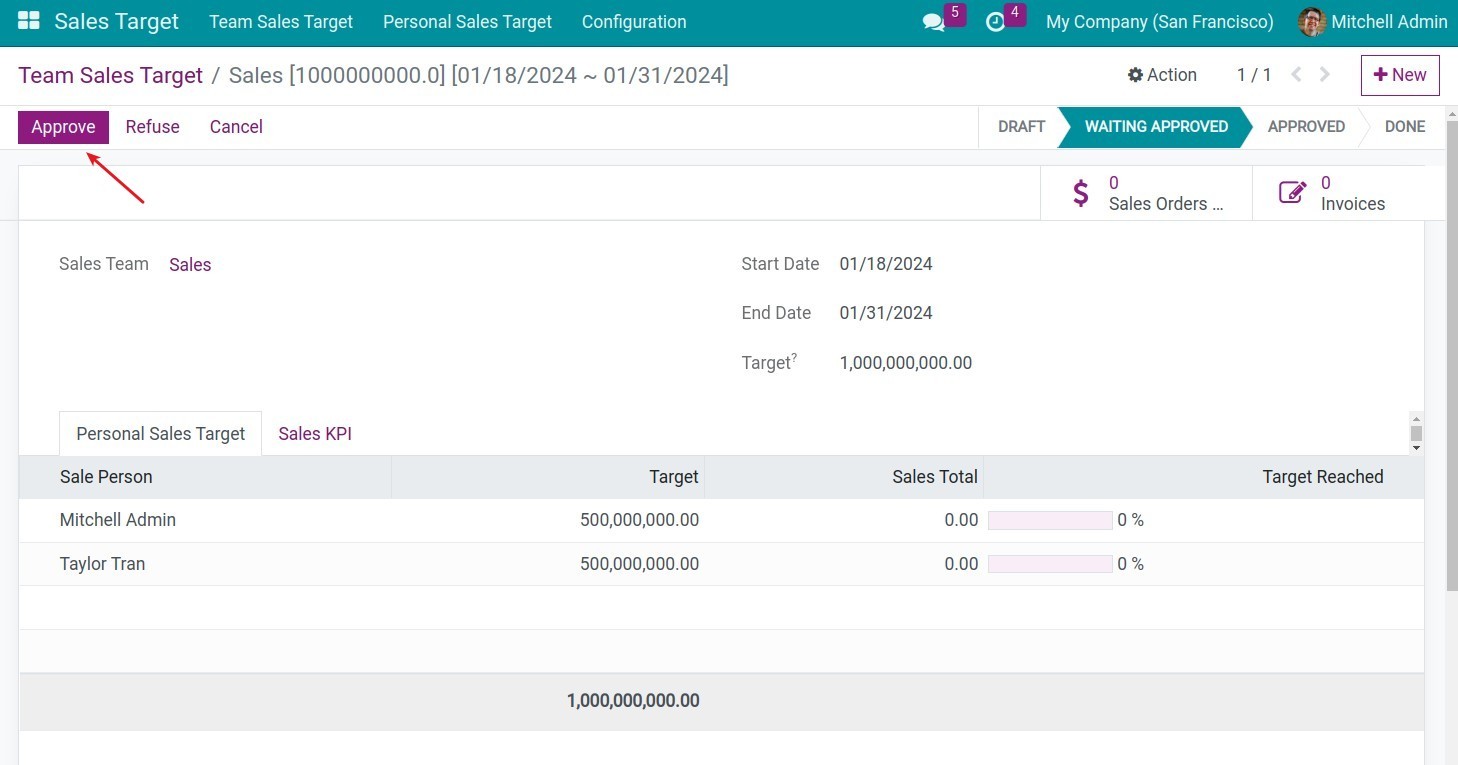Click the End Date value 01/31/2024
1458x765 pixels.
886,313
